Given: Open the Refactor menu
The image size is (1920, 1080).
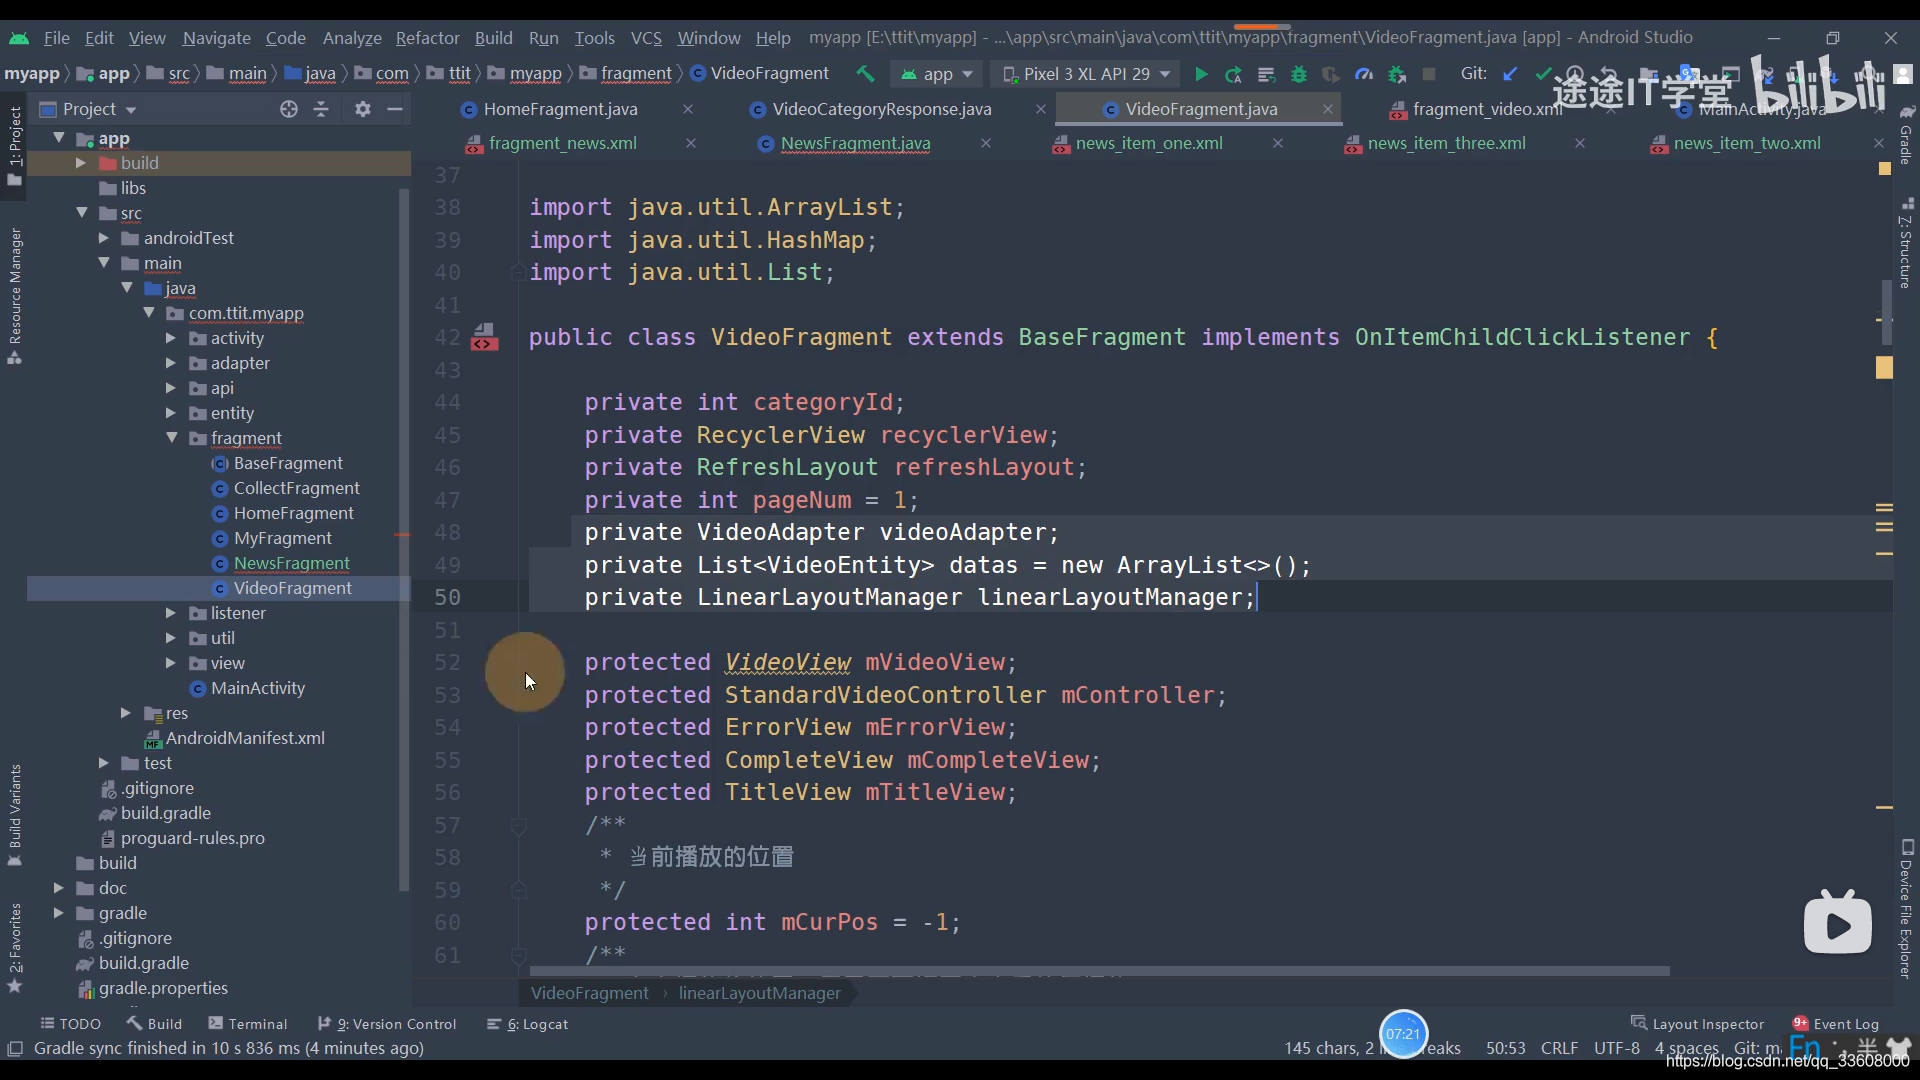Looking at the screenshot, I should (427, 38).
